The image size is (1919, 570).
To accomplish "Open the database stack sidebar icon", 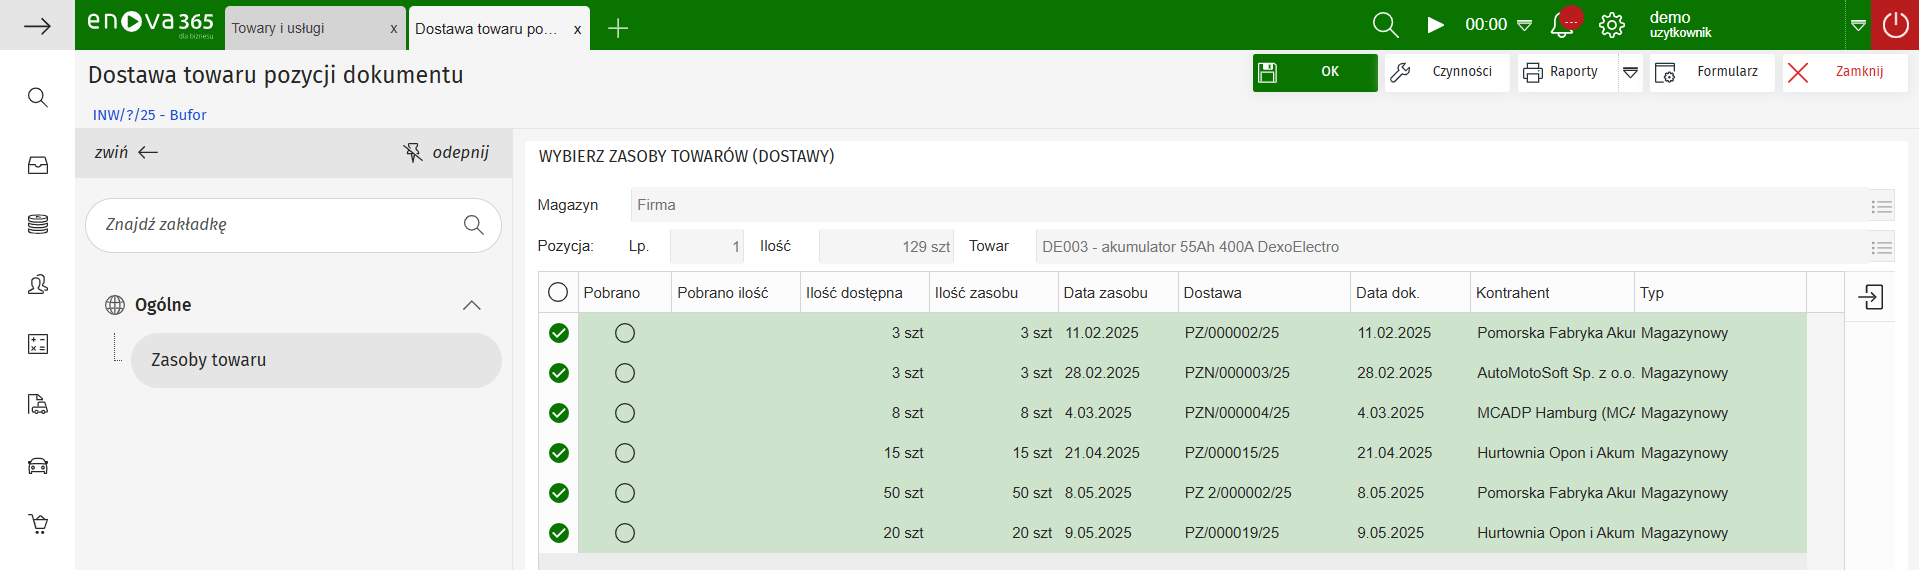I will tap(38, 224).
